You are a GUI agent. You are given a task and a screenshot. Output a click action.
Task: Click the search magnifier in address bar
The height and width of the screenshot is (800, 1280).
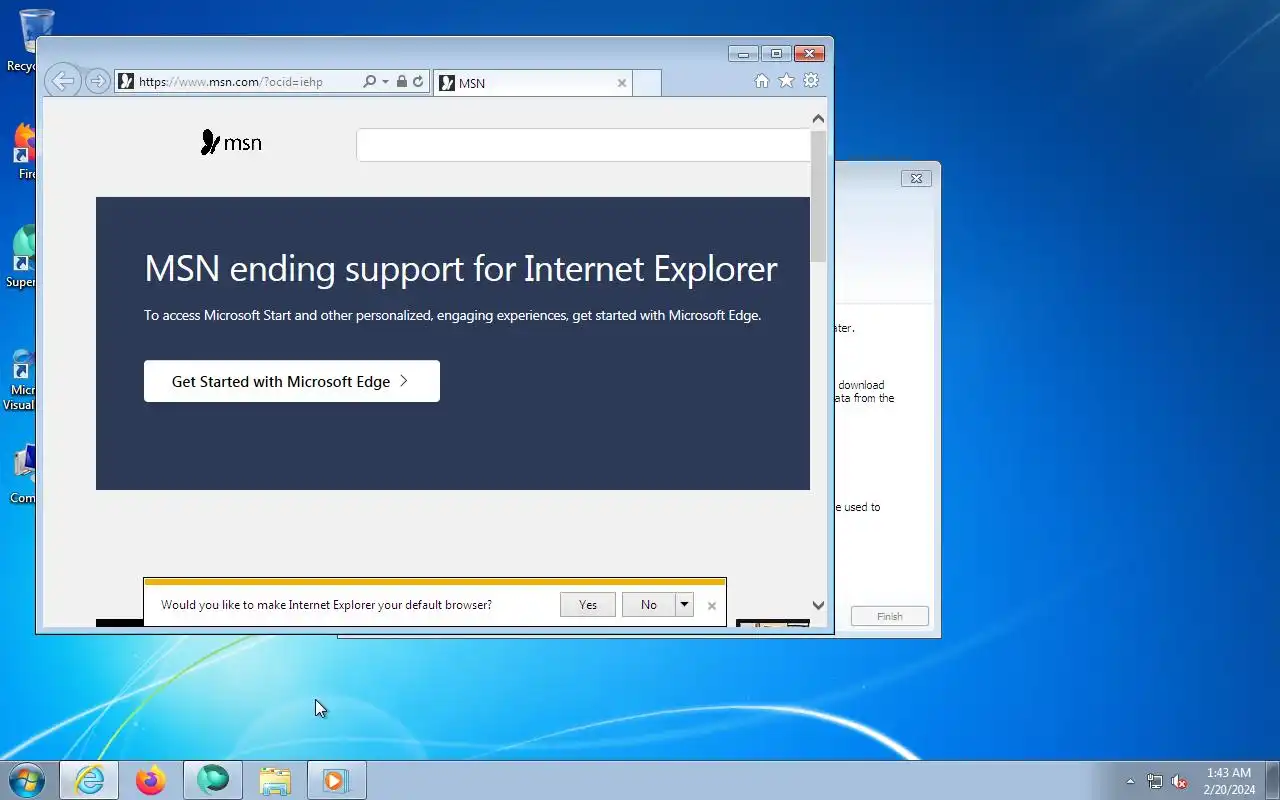pos(369,82)
